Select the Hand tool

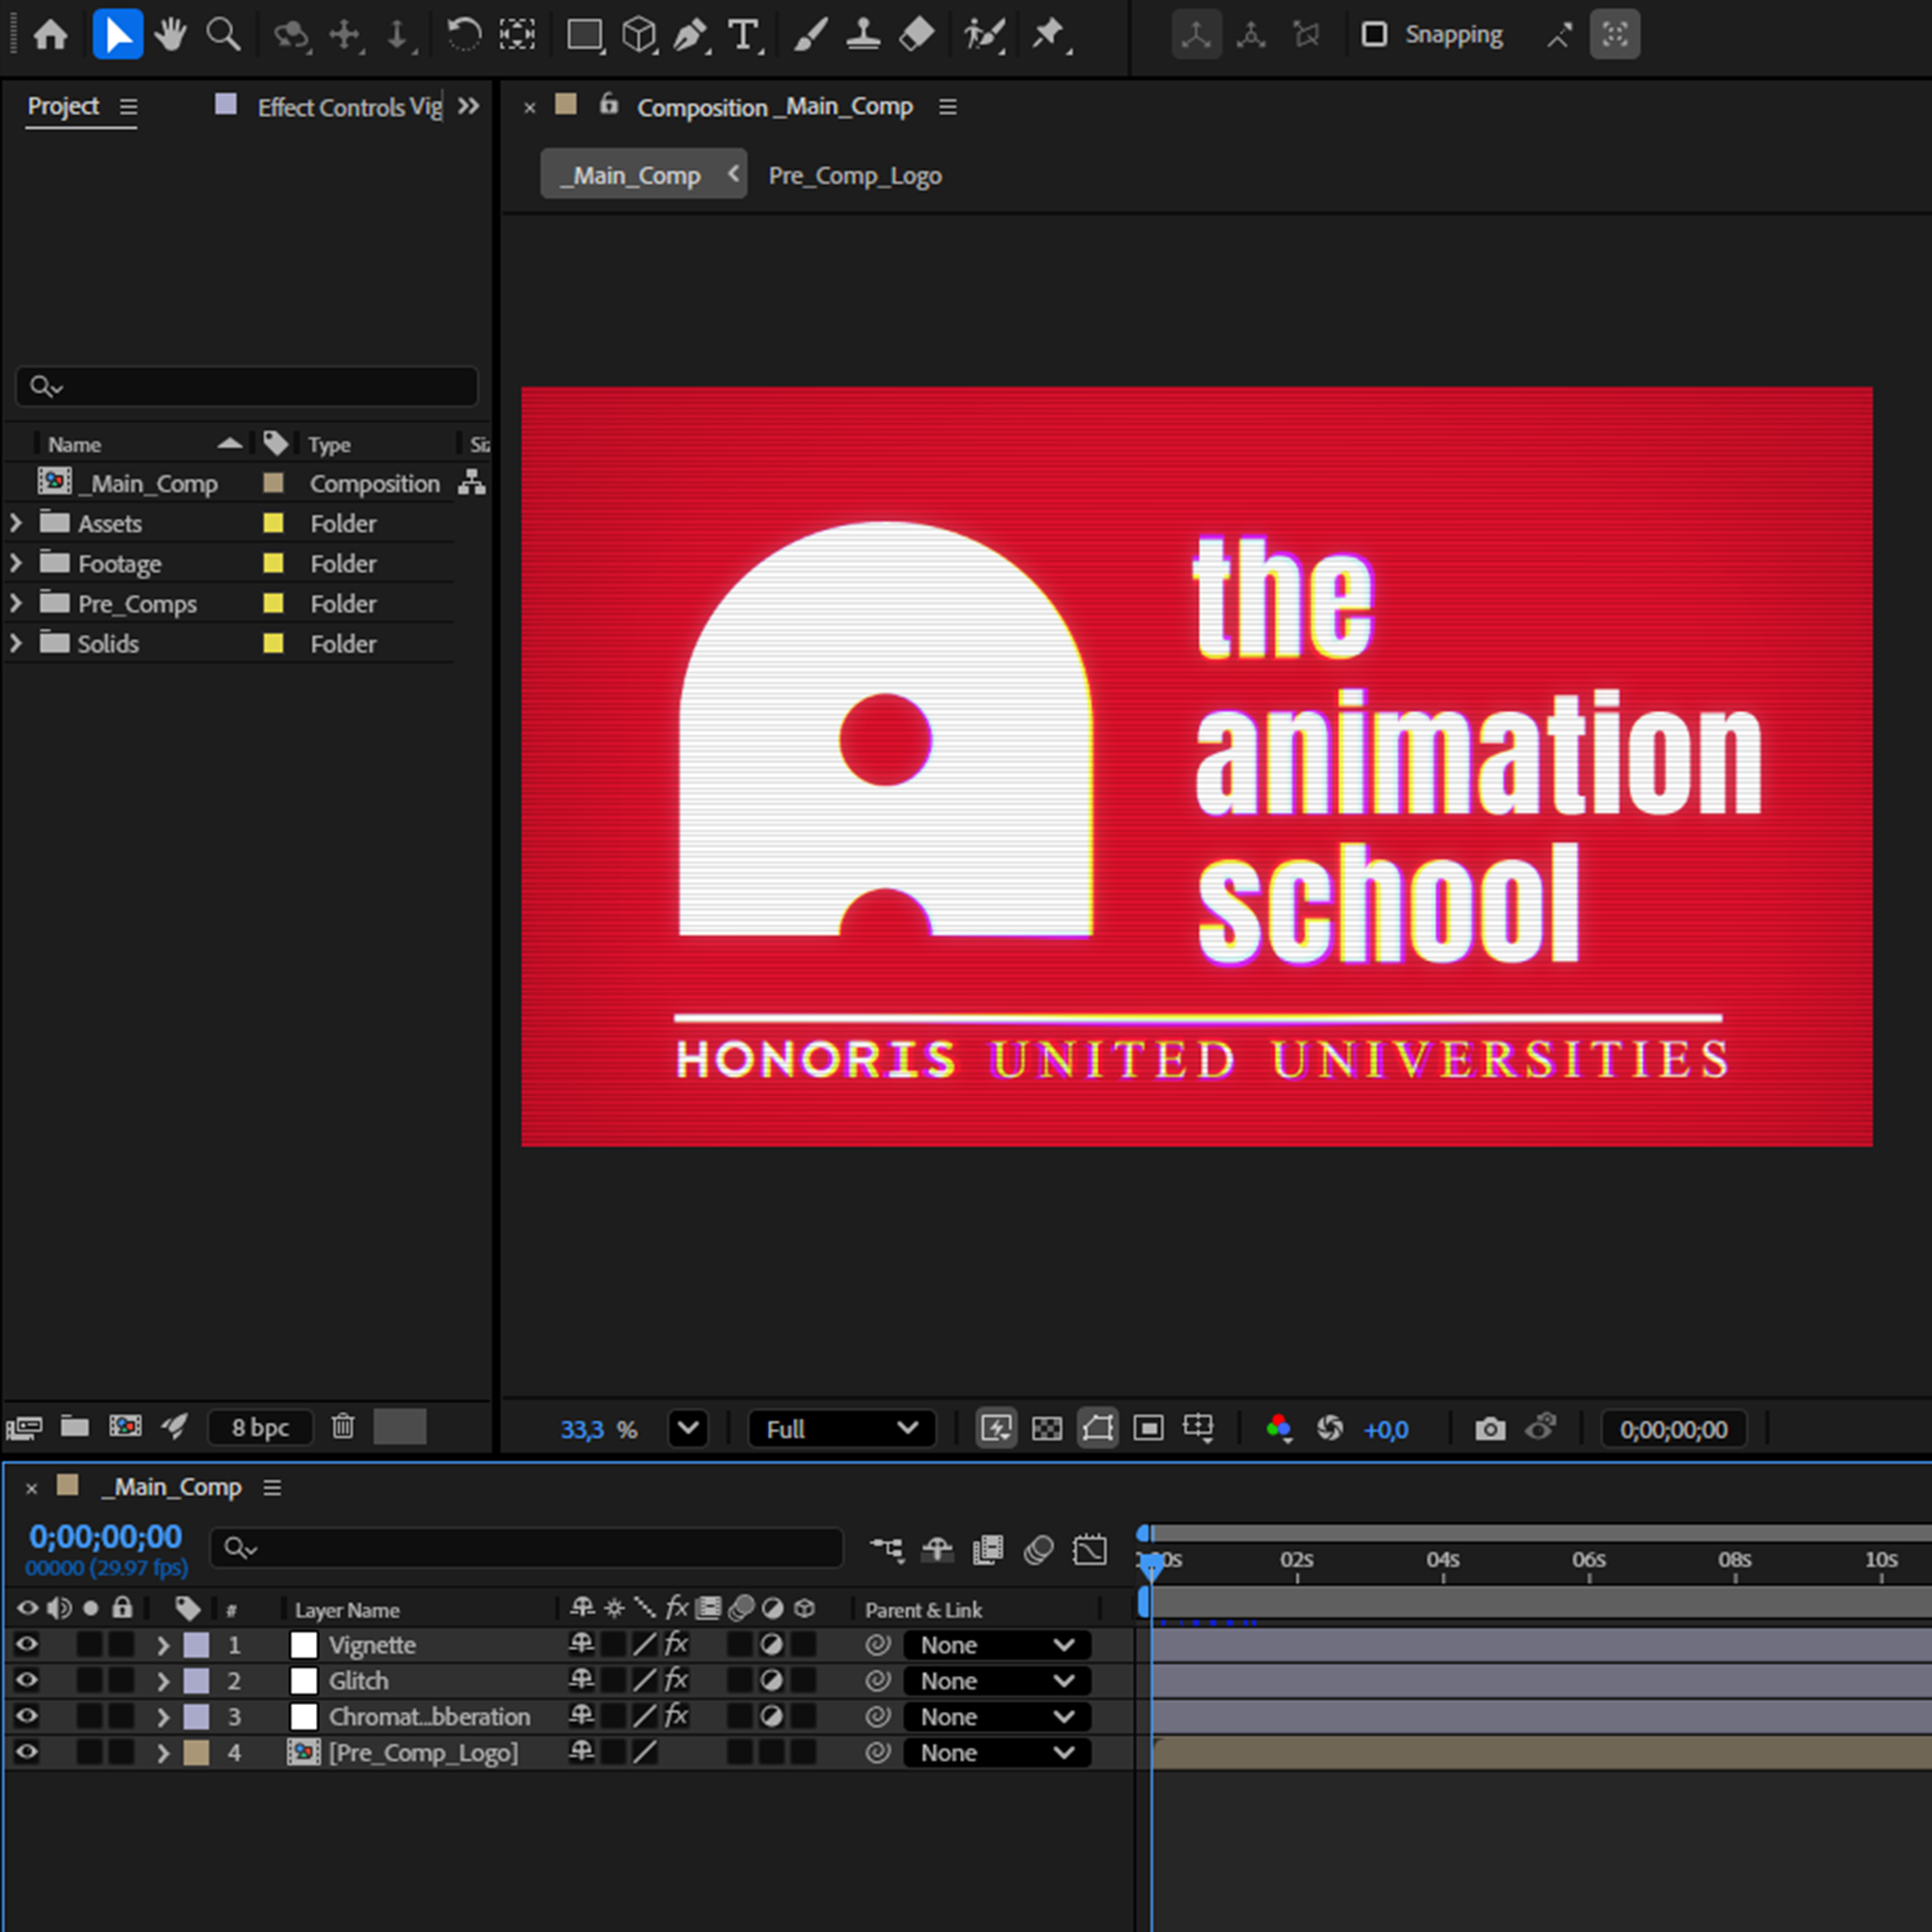170,35
